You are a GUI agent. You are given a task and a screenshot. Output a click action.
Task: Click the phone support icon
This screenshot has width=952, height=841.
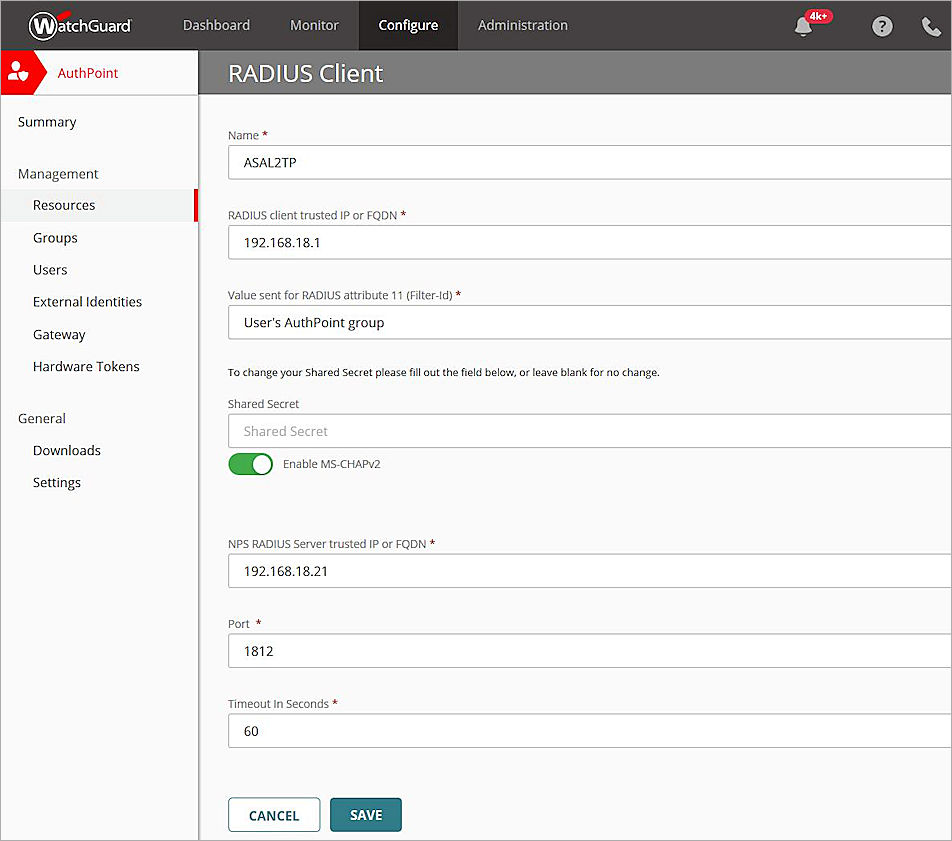pos(932,26)
